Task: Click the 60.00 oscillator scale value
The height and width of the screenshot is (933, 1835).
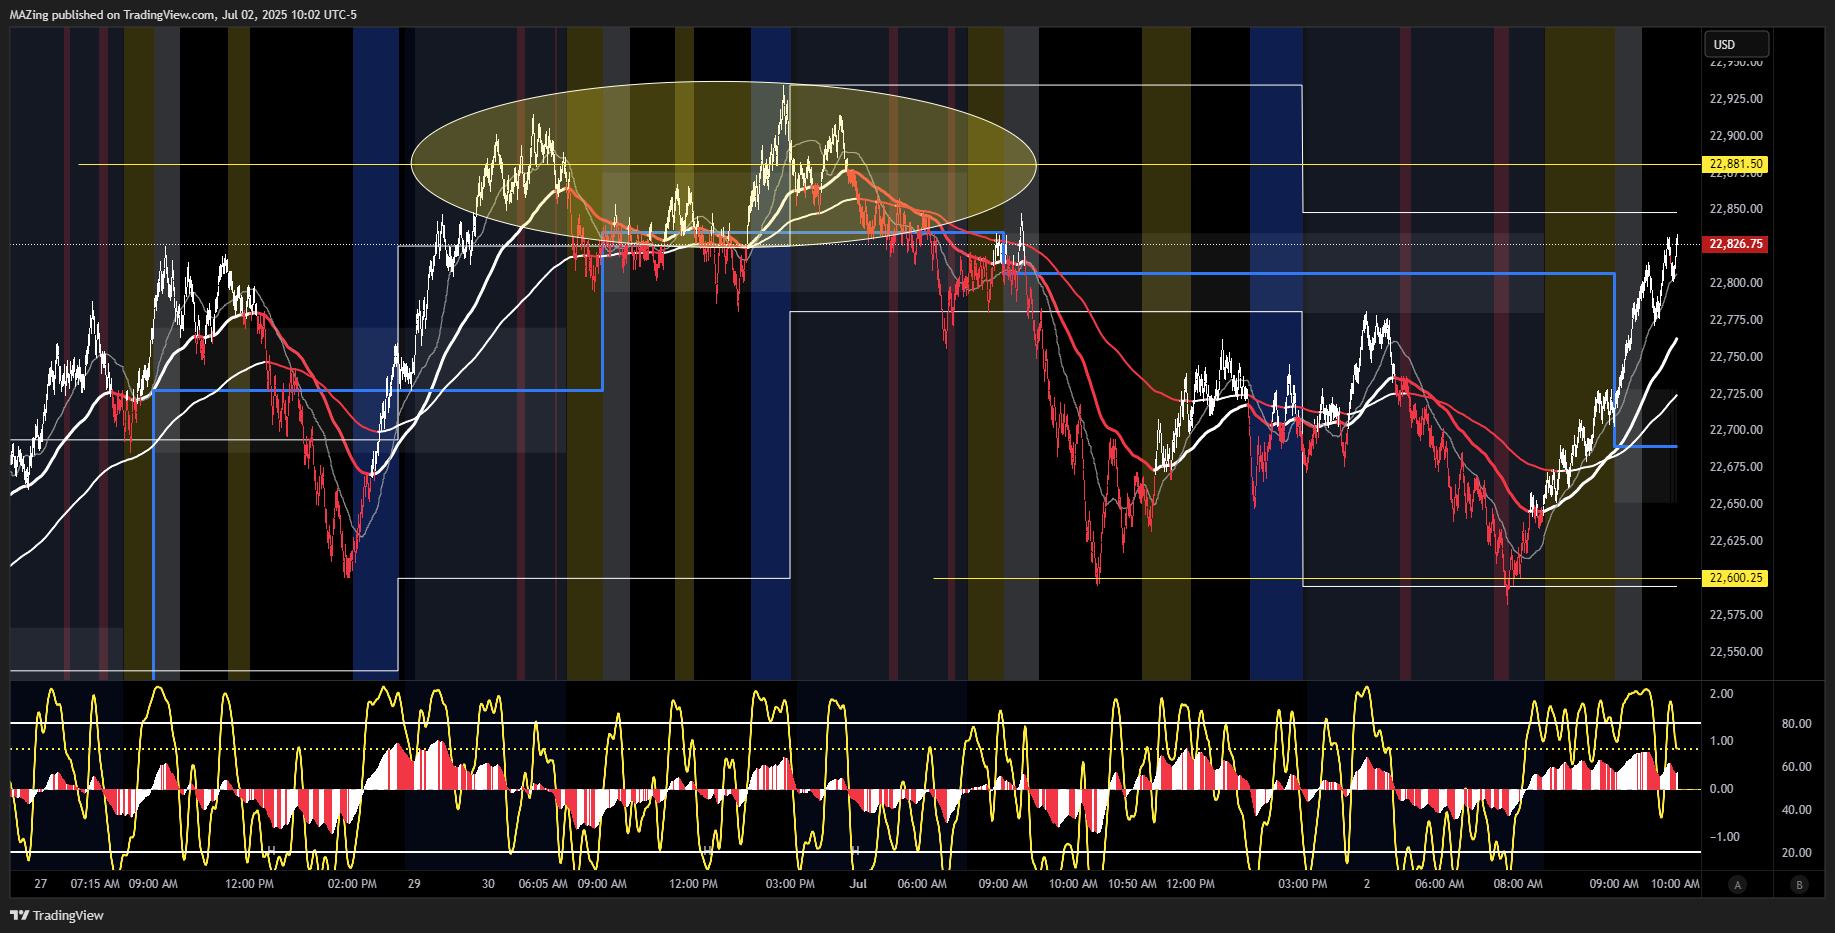Action: [x=1797, y=767]
